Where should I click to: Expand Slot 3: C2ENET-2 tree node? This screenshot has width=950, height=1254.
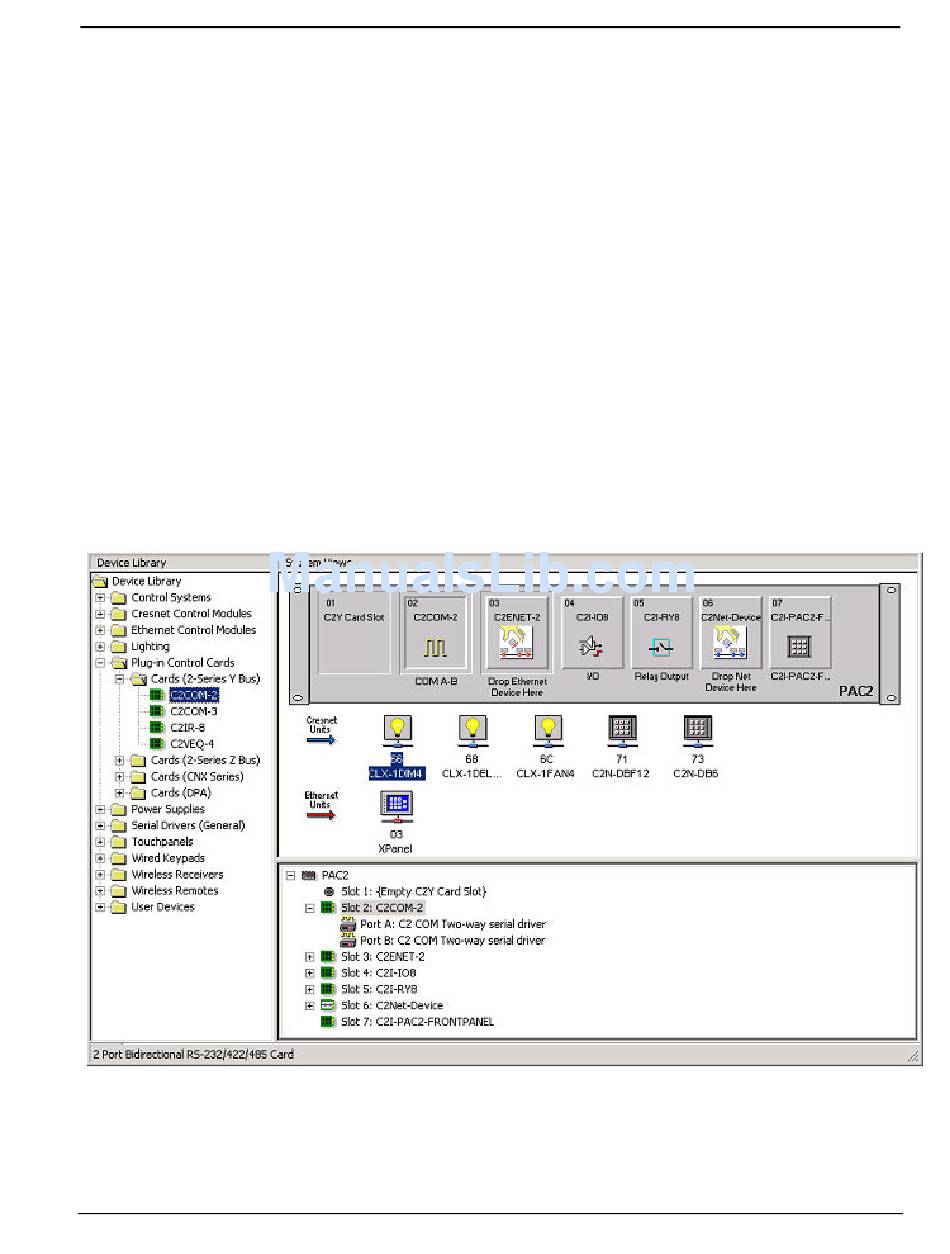coord(310,957)
